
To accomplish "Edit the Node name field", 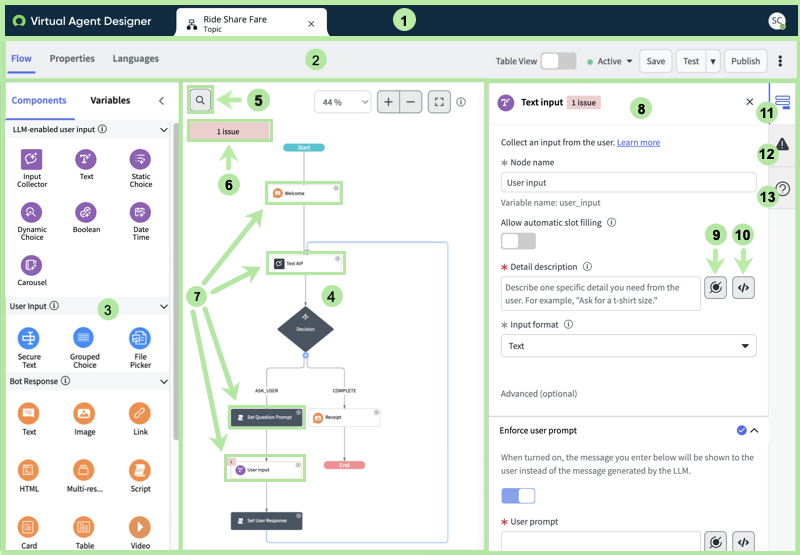I will 629,183.
